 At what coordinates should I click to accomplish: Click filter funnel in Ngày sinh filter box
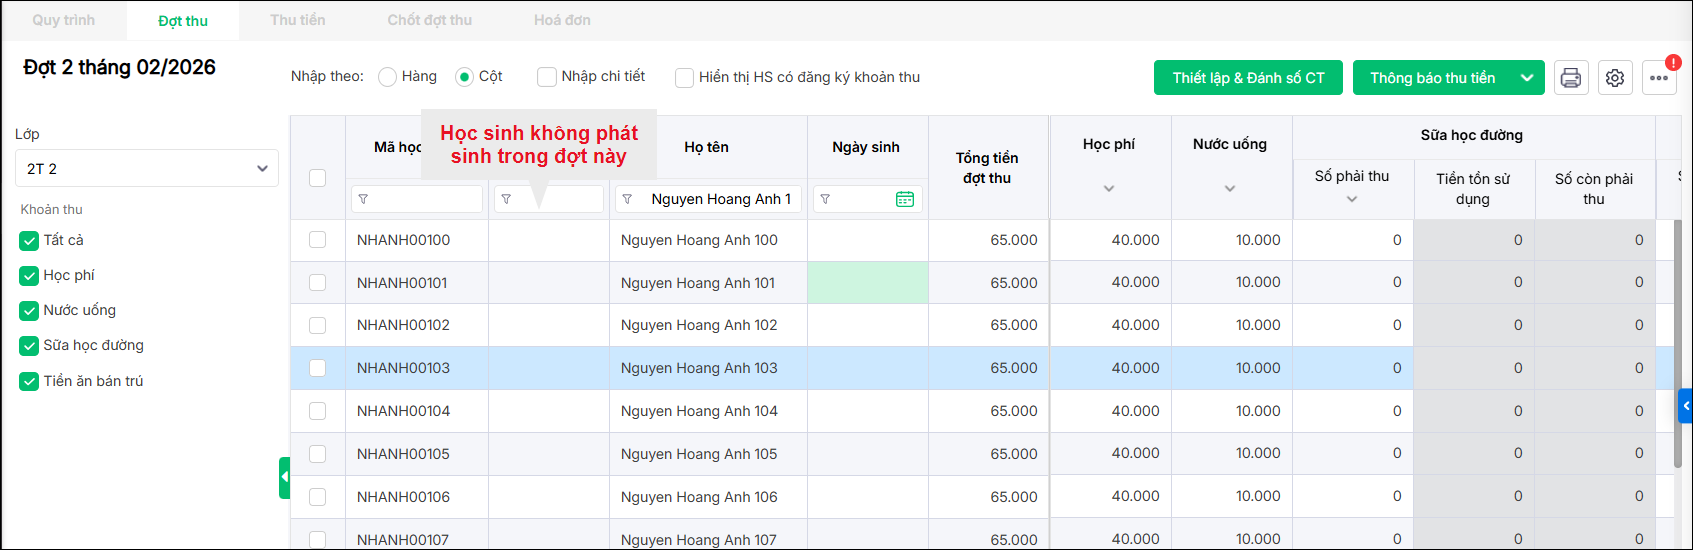click(825, 199)
